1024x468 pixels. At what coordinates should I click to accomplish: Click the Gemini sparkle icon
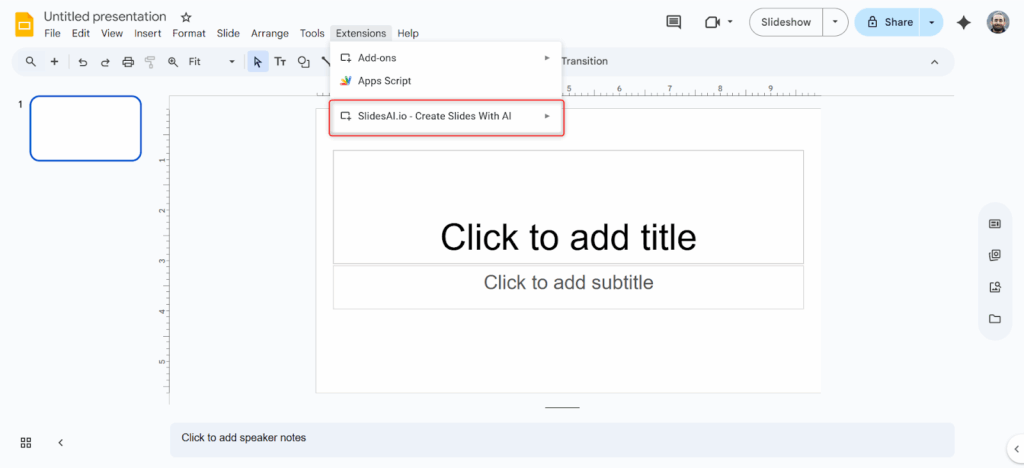[963, 22]
